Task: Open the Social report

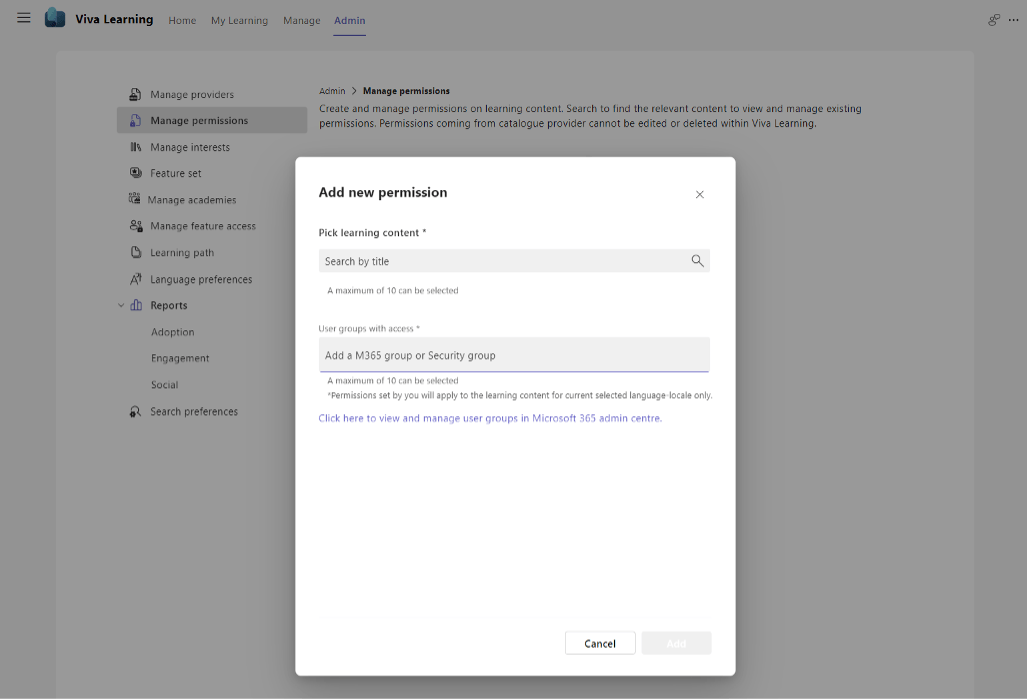Action: click(165, 385)
